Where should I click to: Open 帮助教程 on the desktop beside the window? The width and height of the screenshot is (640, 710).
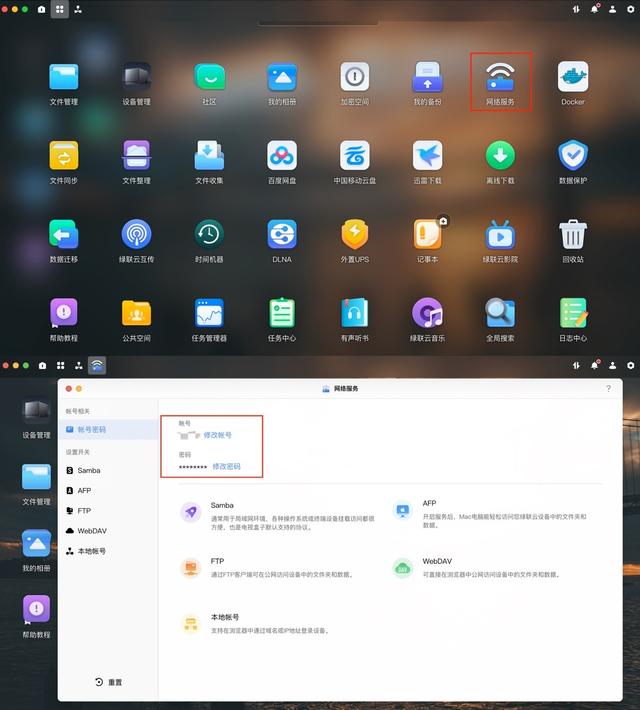(x=36, y=616)
